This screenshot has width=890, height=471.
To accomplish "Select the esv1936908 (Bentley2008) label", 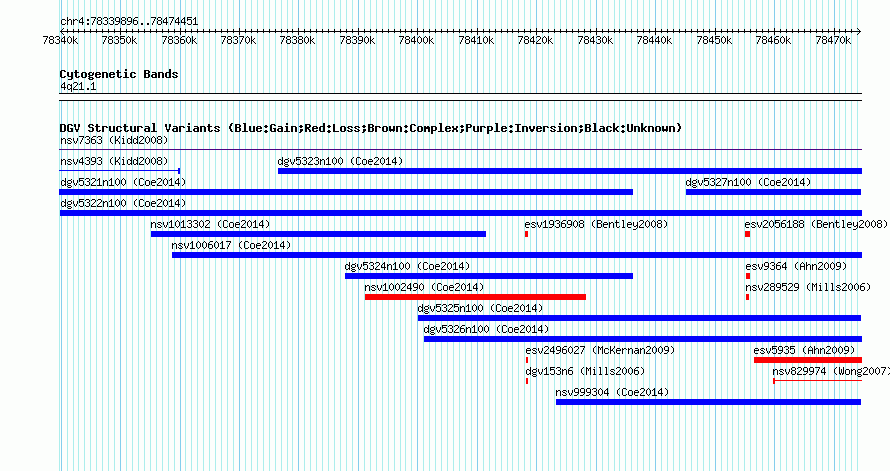I will coord(597,224).
